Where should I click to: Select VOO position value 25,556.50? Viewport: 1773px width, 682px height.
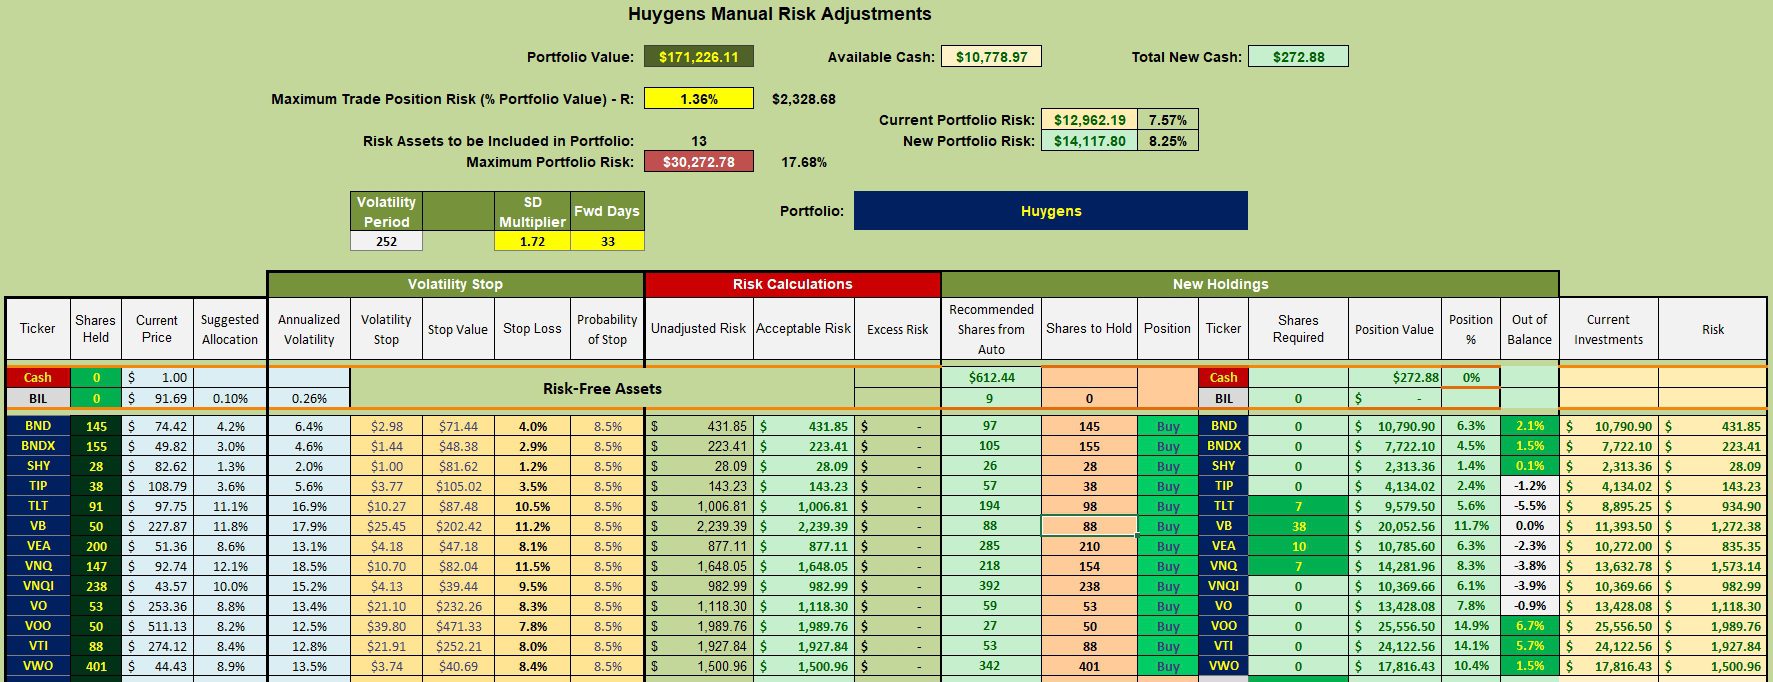click(1394, 626)
